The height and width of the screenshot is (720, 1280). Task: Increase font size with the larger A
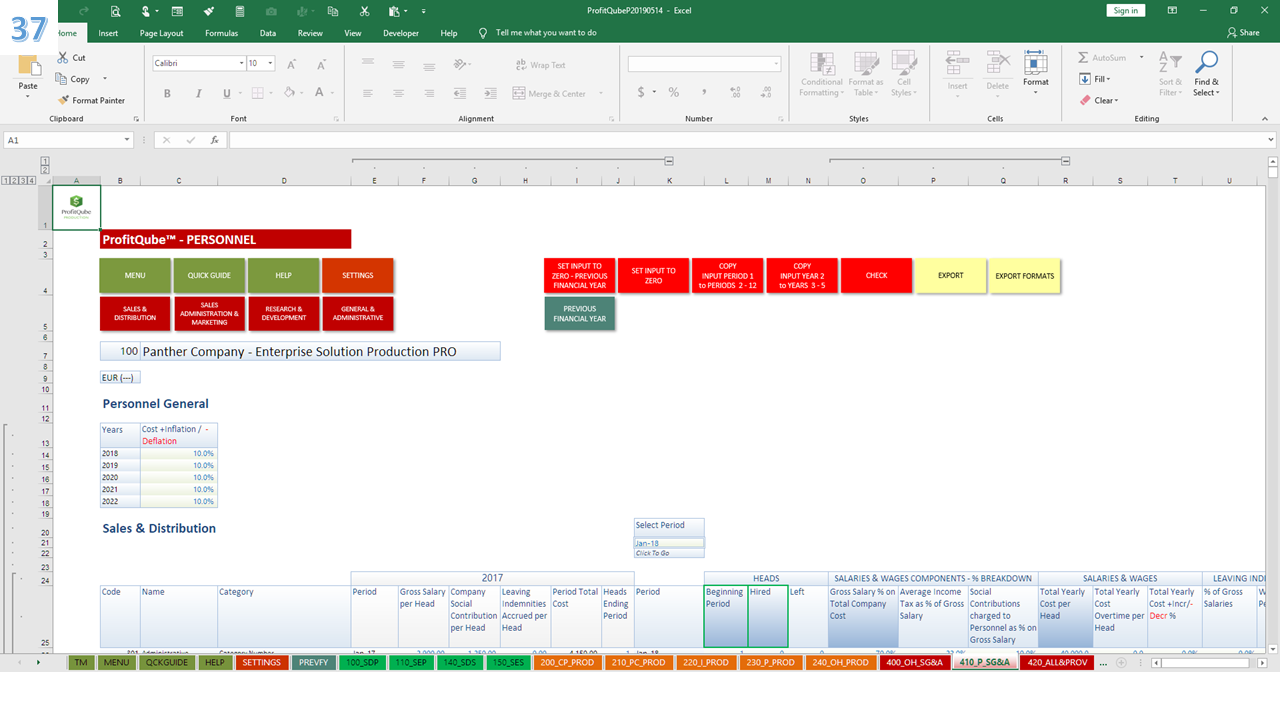(292, 63)
